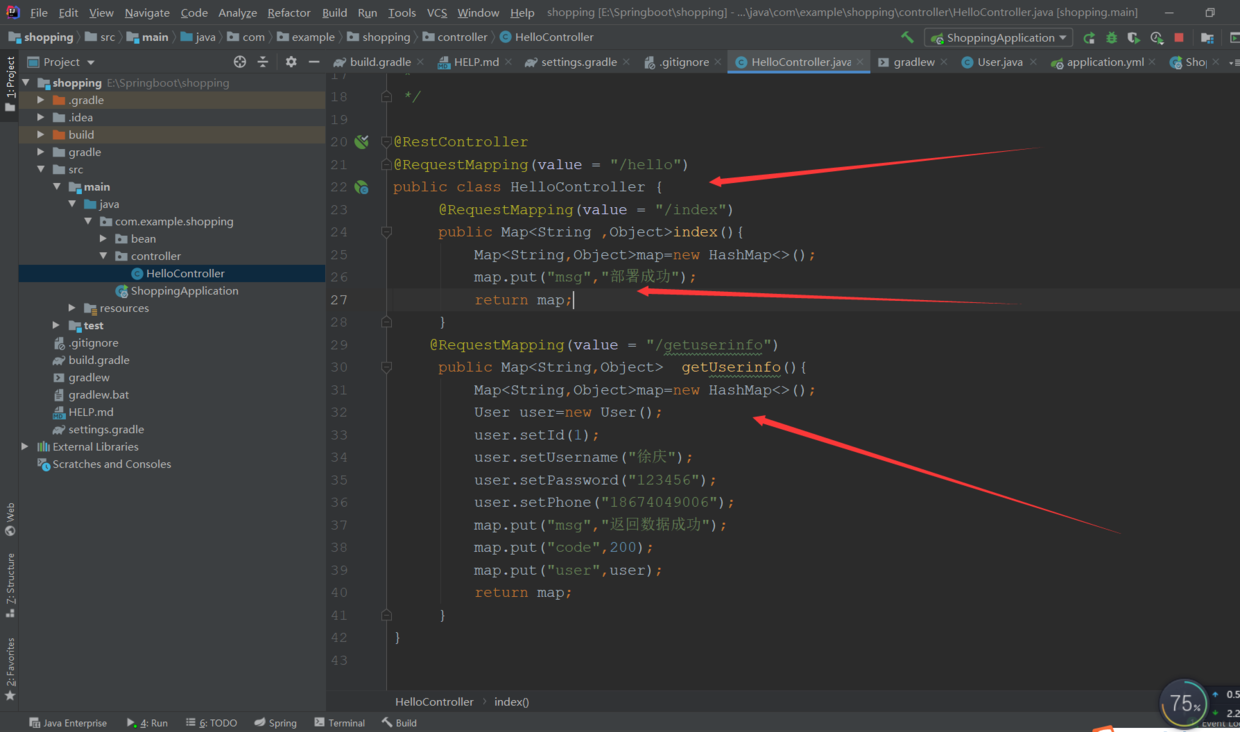Open Project panel gear settings
The height and width of the screenshot is (732, 1240).
(x=291, y=62)
